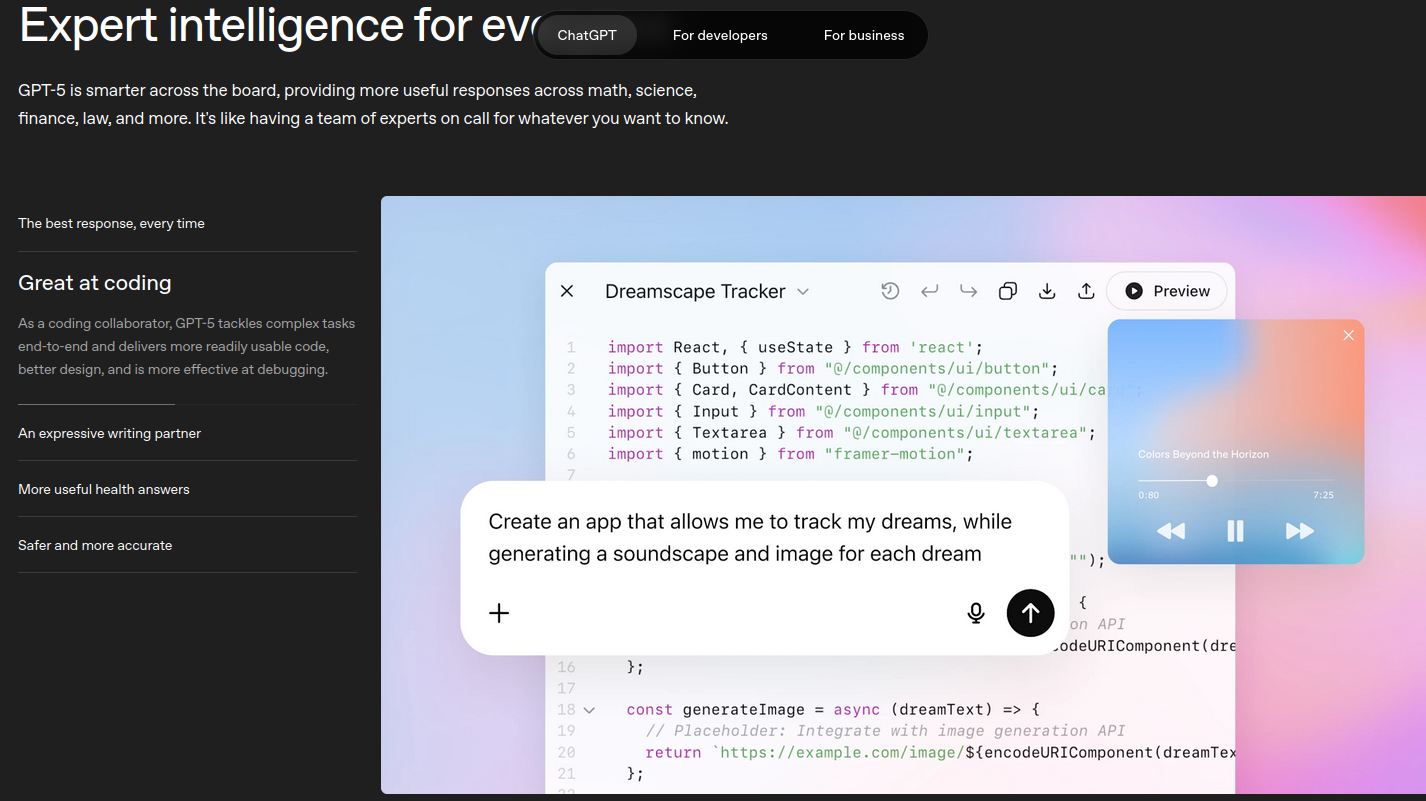The image size is (1426, 801).
Task: Click the version history clock icon
Action: (890, 291)
